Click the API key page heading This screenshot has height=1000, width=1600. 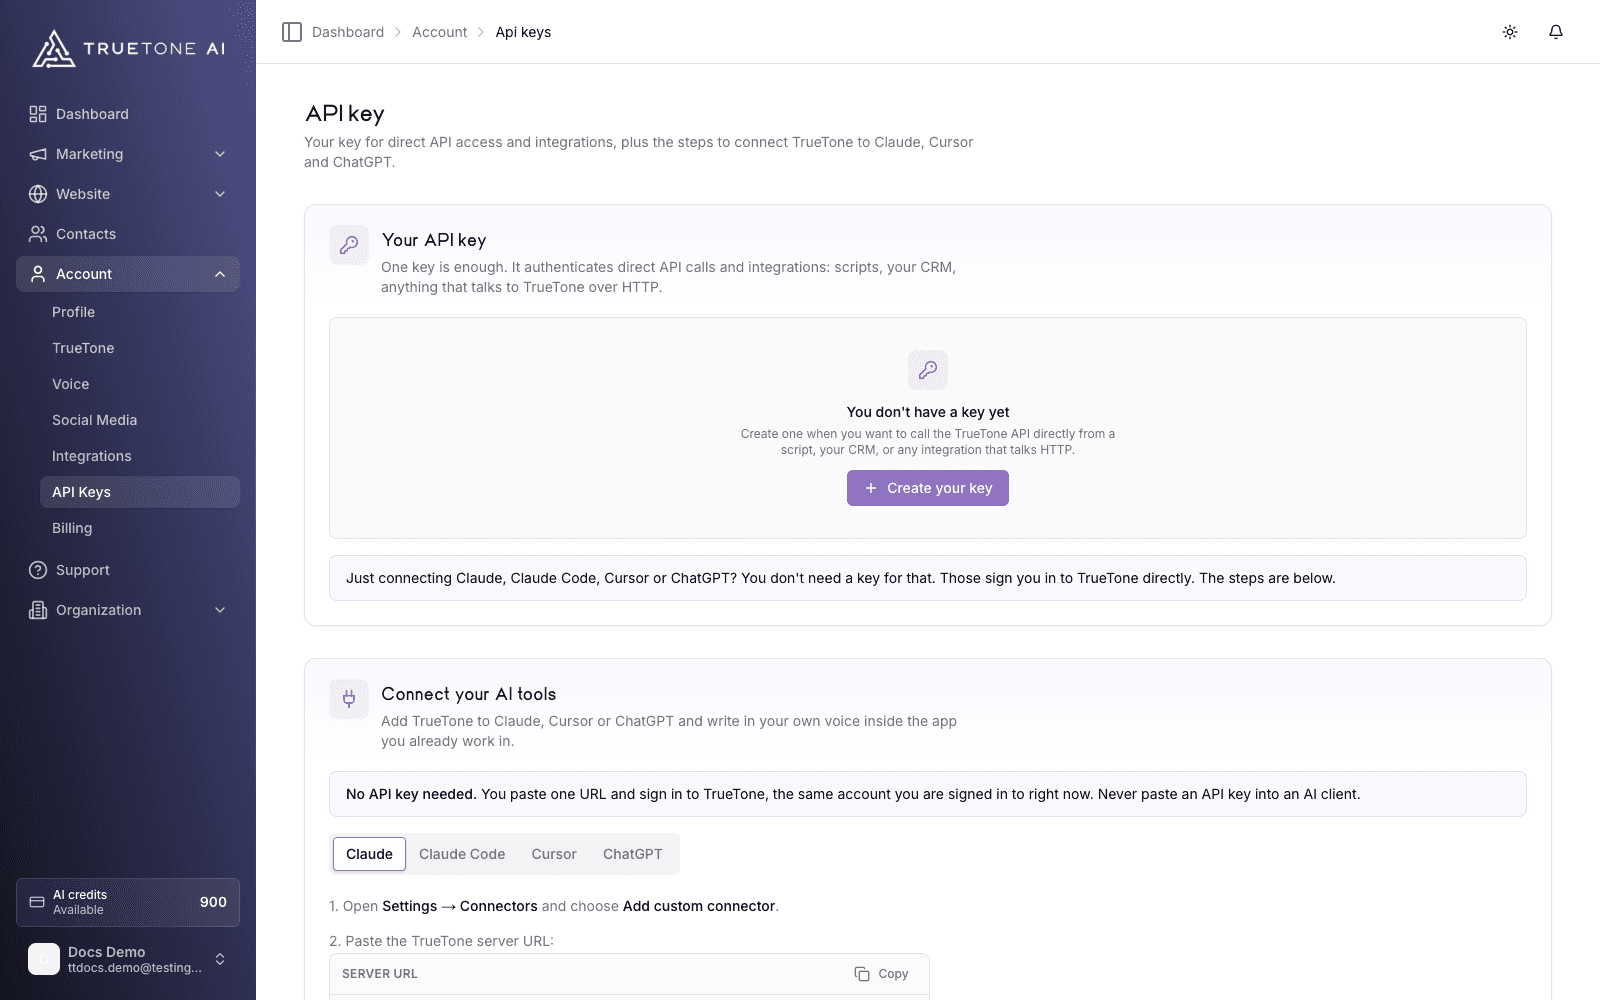tap(345, 114)
